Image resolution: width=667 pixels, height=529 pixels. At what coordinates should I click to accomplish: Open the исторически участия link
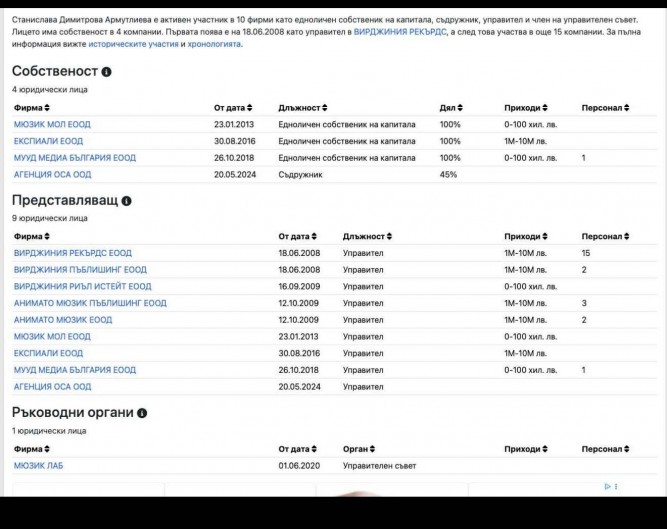(133, 44)
